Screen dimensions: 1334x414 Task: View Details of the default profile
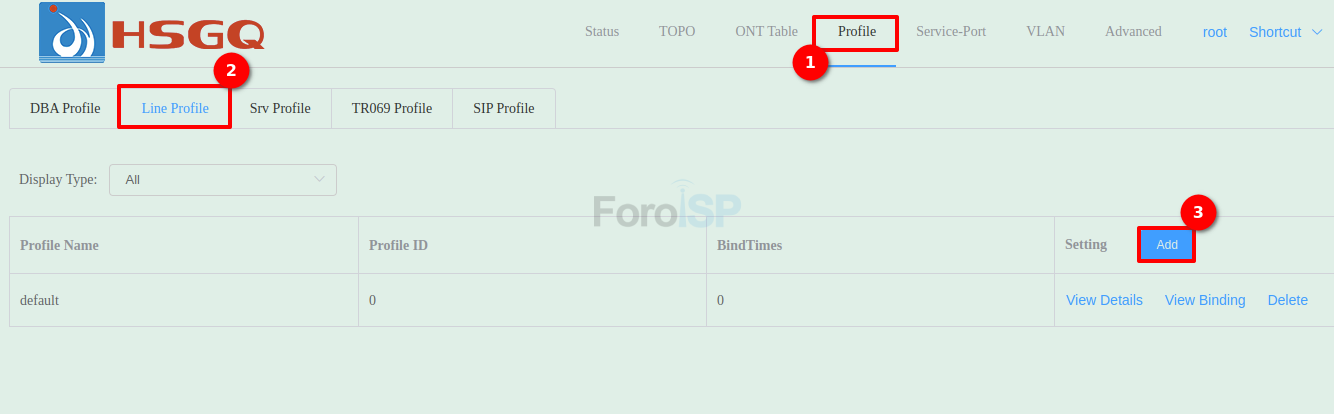click(1104, 300)
